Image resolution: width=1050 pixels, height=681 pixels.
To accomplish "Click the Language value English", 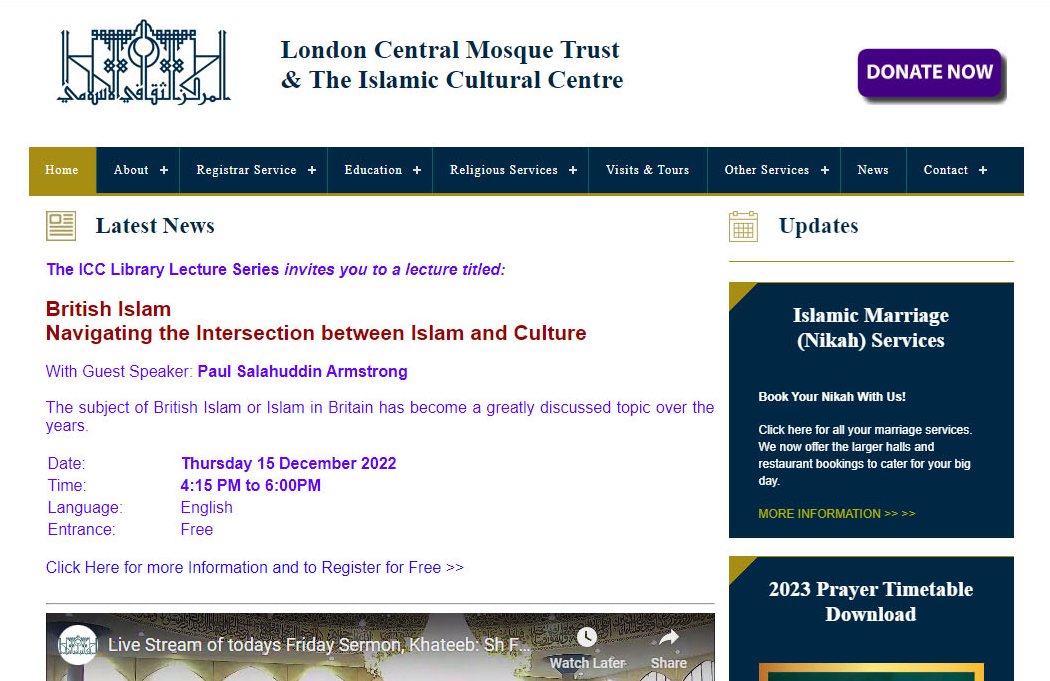I will [x=206, y=508].
